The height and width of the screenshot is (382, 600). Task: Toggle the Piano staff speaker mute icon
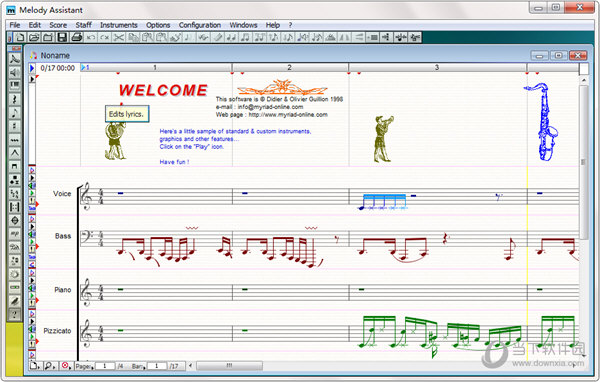click(32, 288)
